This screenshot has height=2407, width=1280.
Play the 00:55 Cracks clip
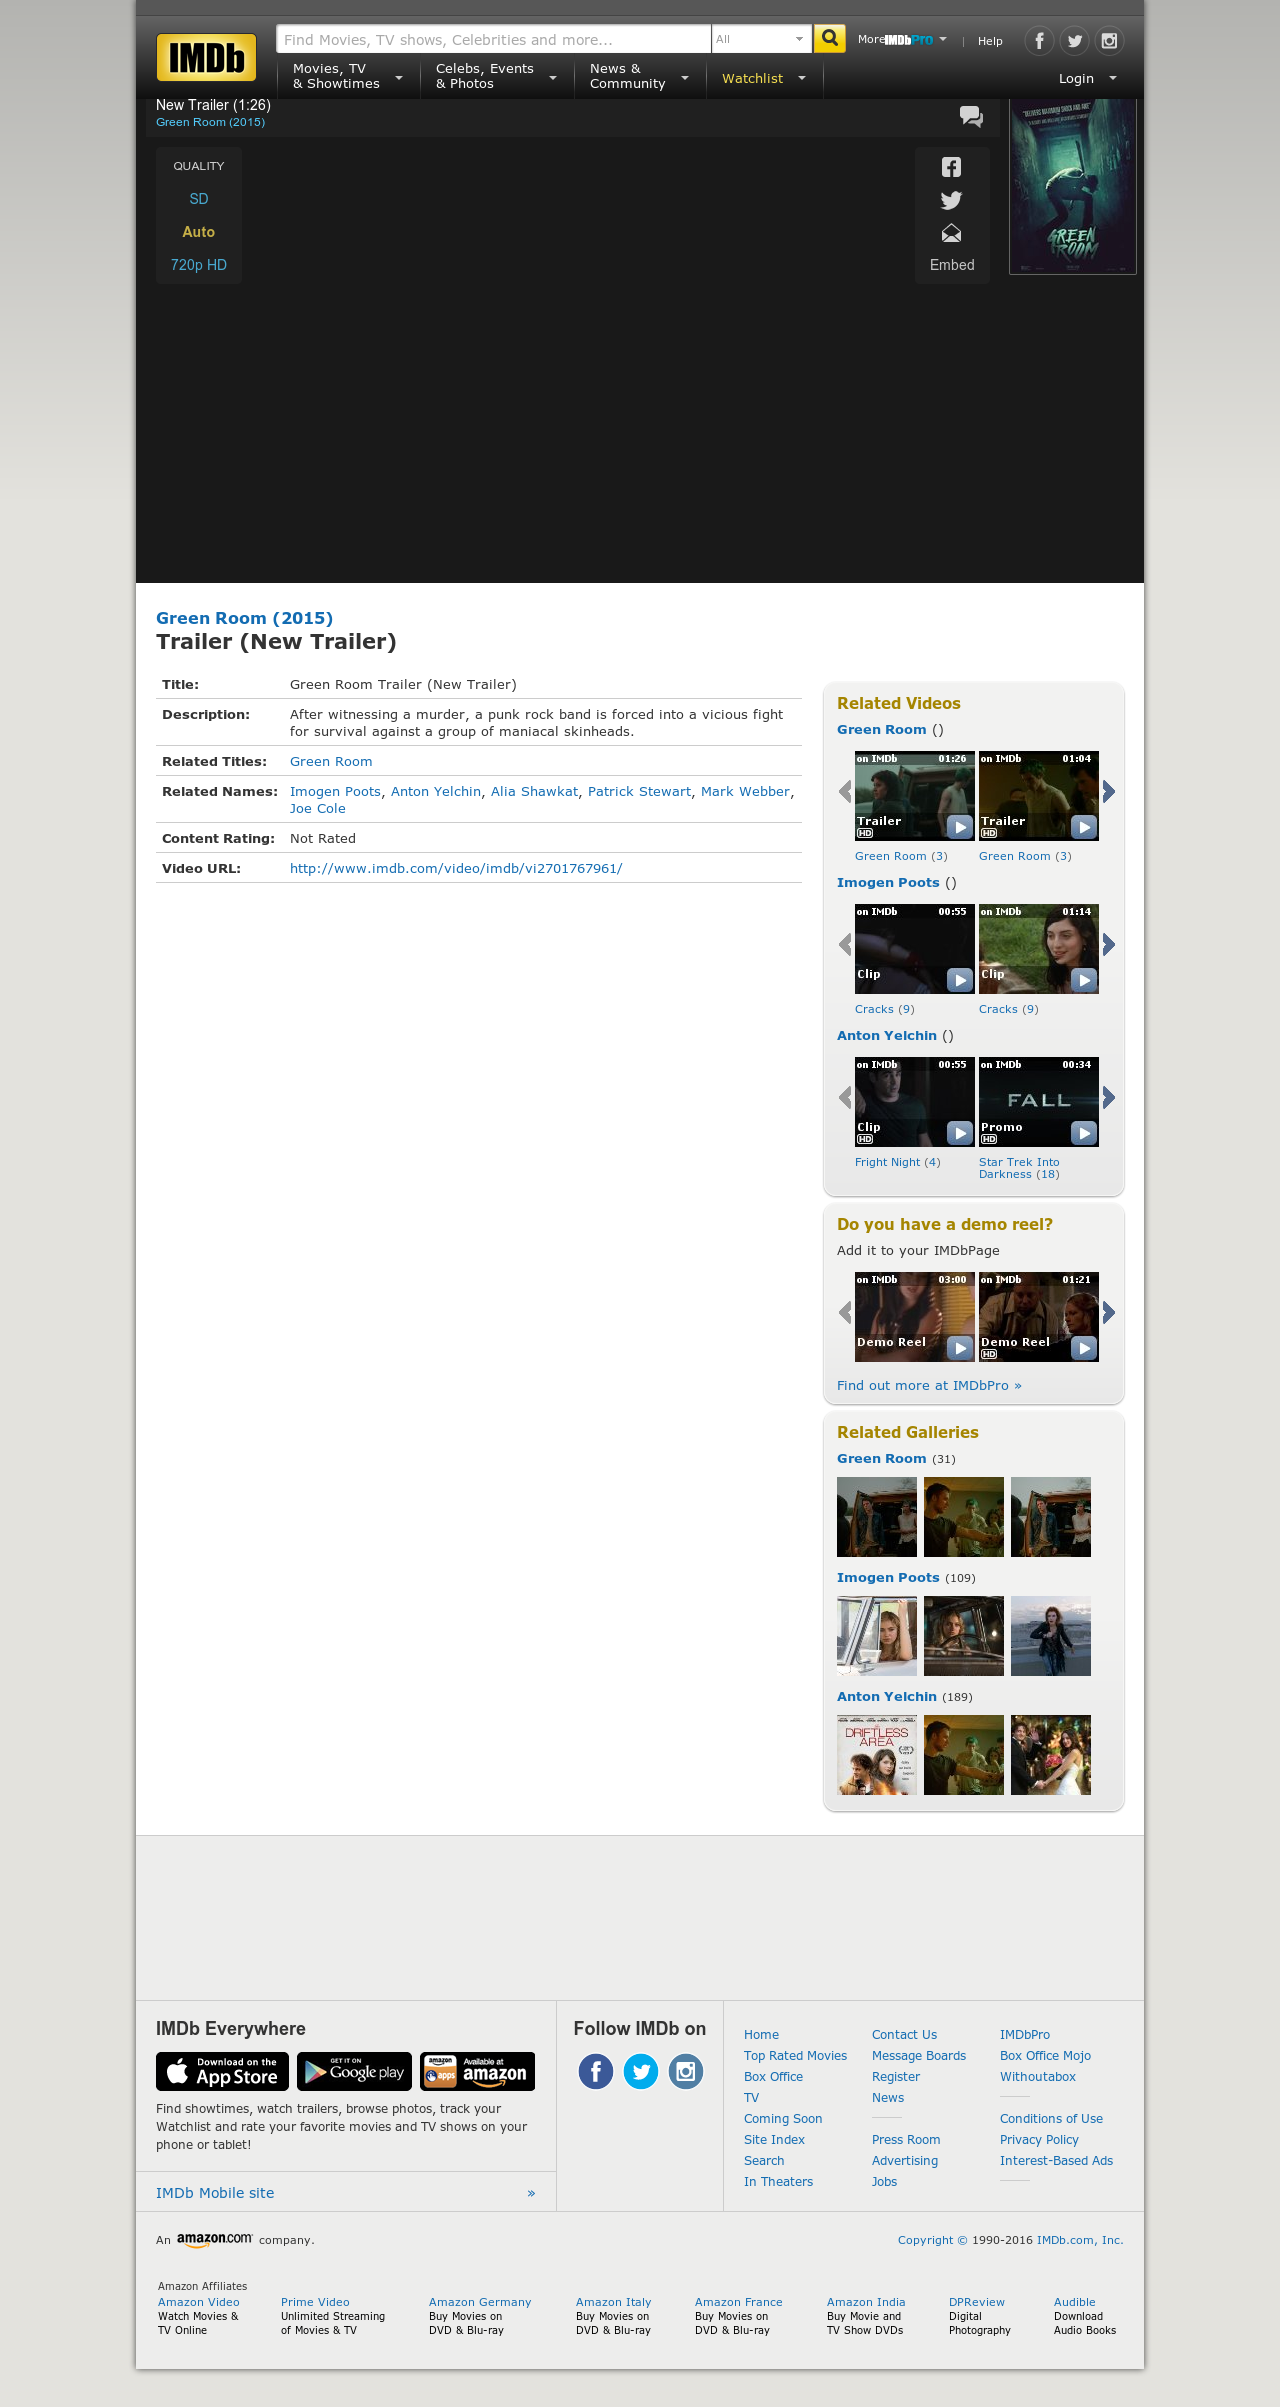click(x=915, y=949)
